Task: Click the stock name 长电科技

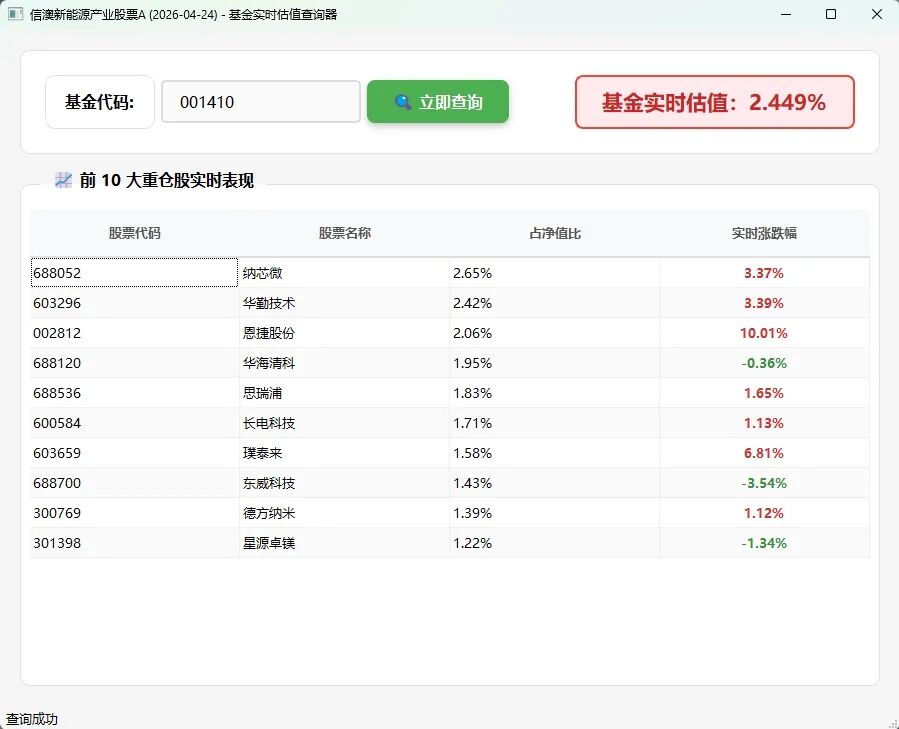Action: point(269,423)
